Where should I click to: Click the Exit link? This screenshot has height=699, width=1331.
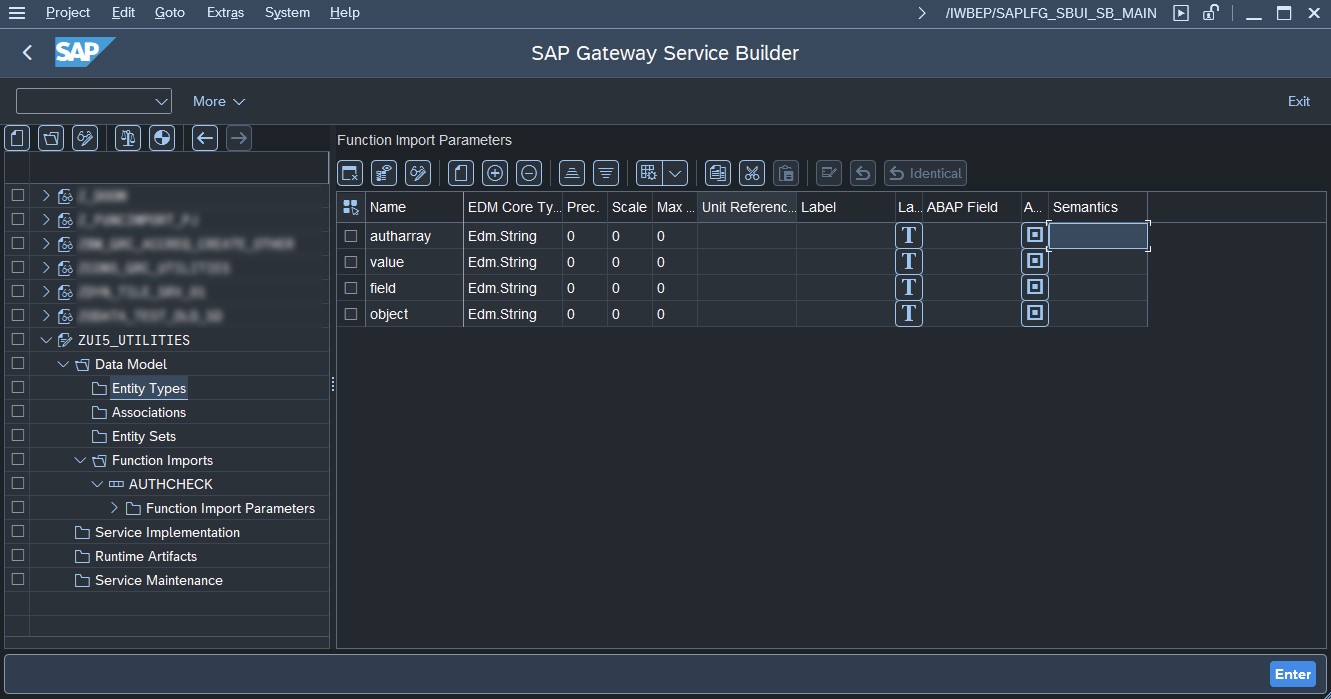click(x=1298, y=101)
